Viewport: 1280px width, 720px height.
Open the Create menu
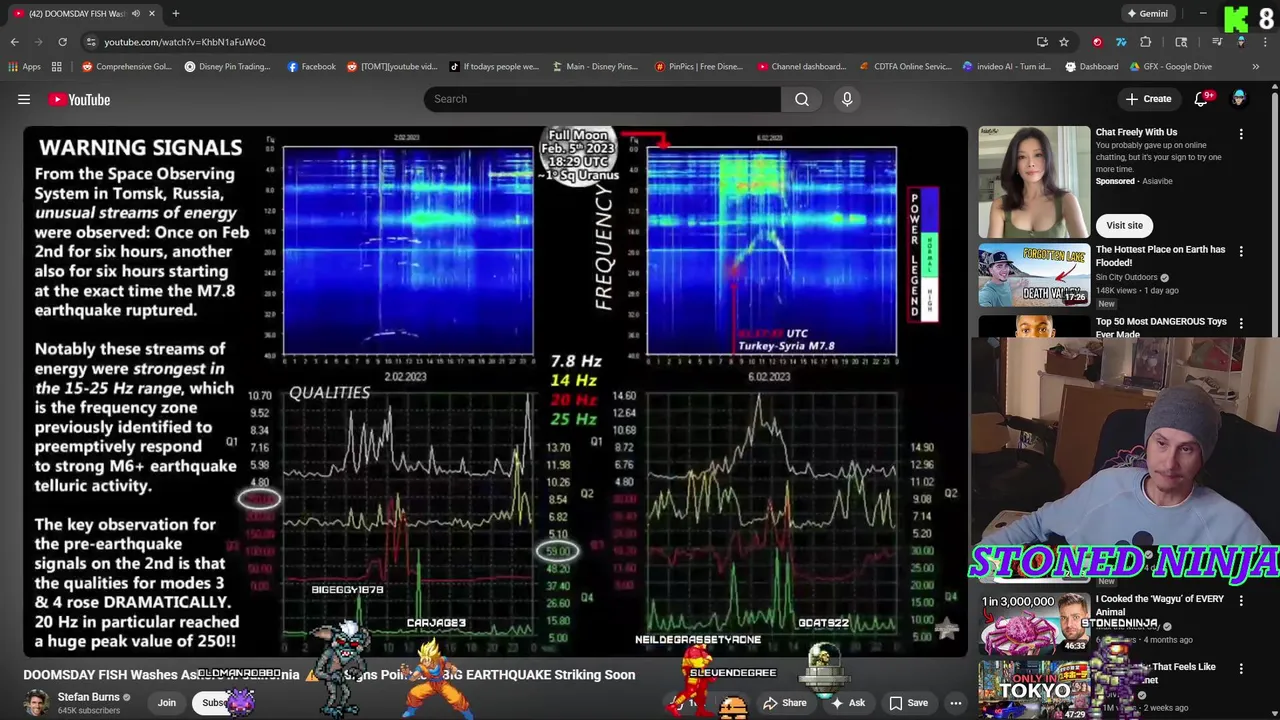click(x=1148, y=99)
